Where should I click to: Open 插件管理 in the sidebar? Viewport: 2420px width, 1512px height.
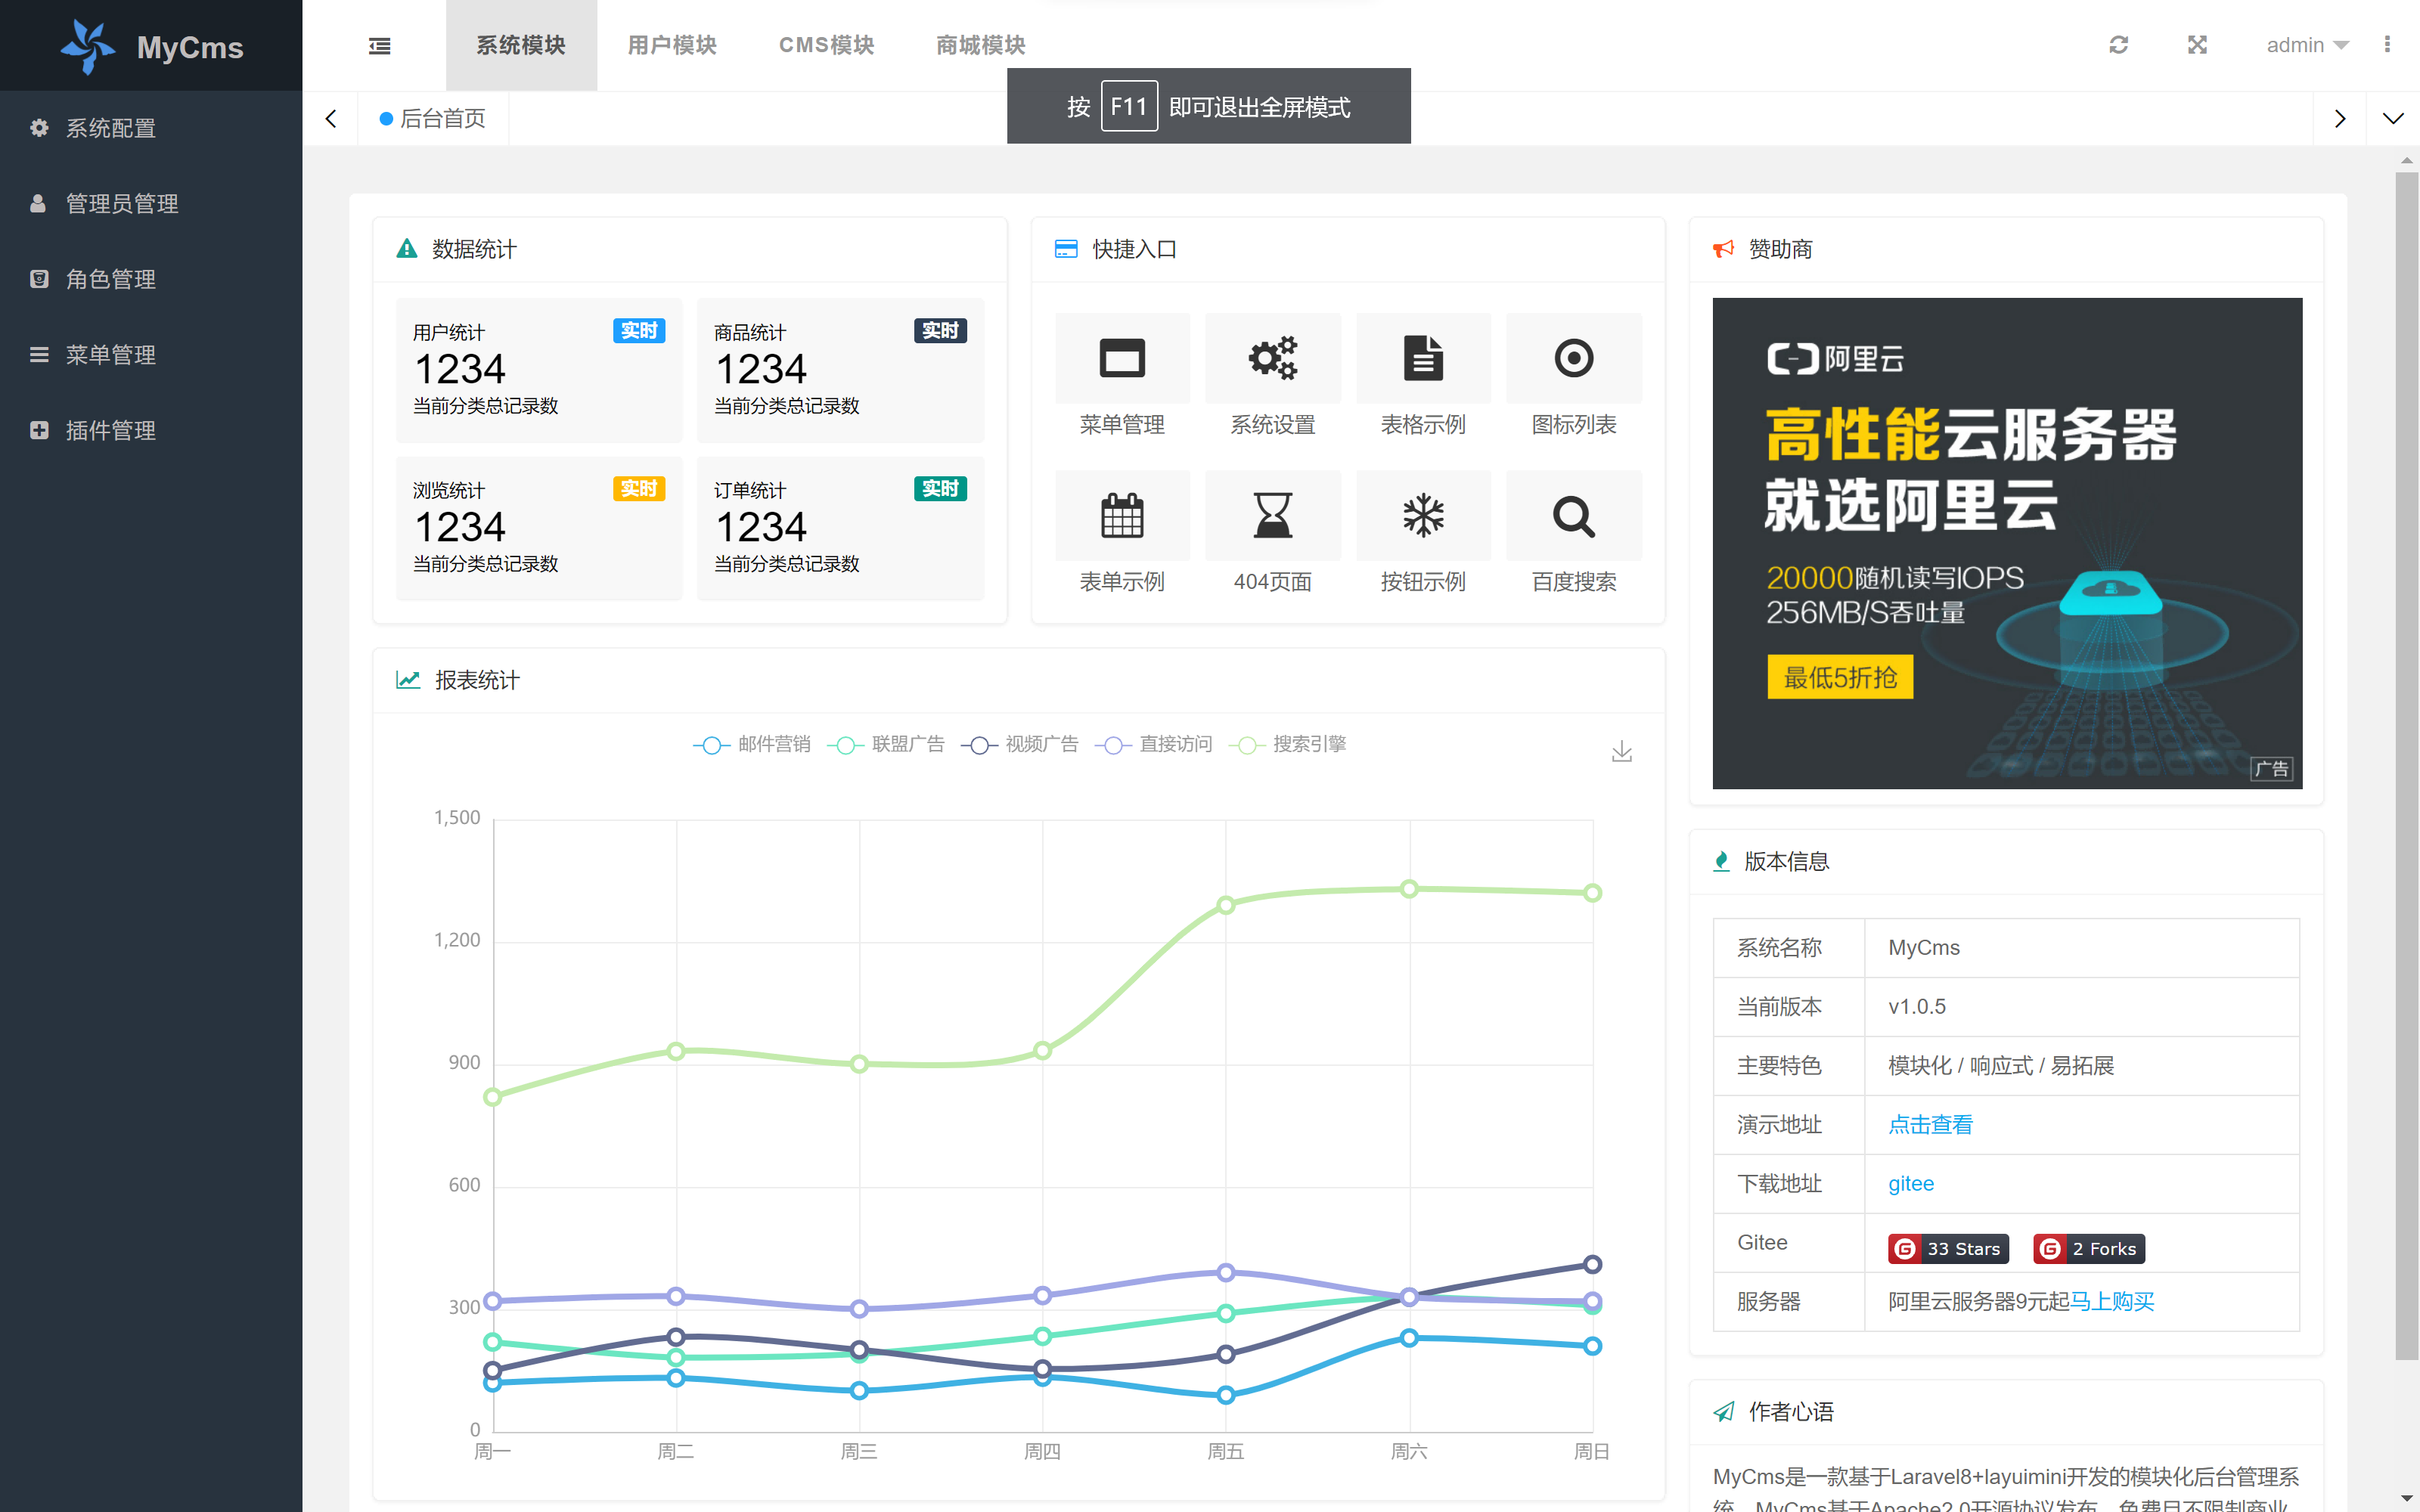[x=151, y=430]
